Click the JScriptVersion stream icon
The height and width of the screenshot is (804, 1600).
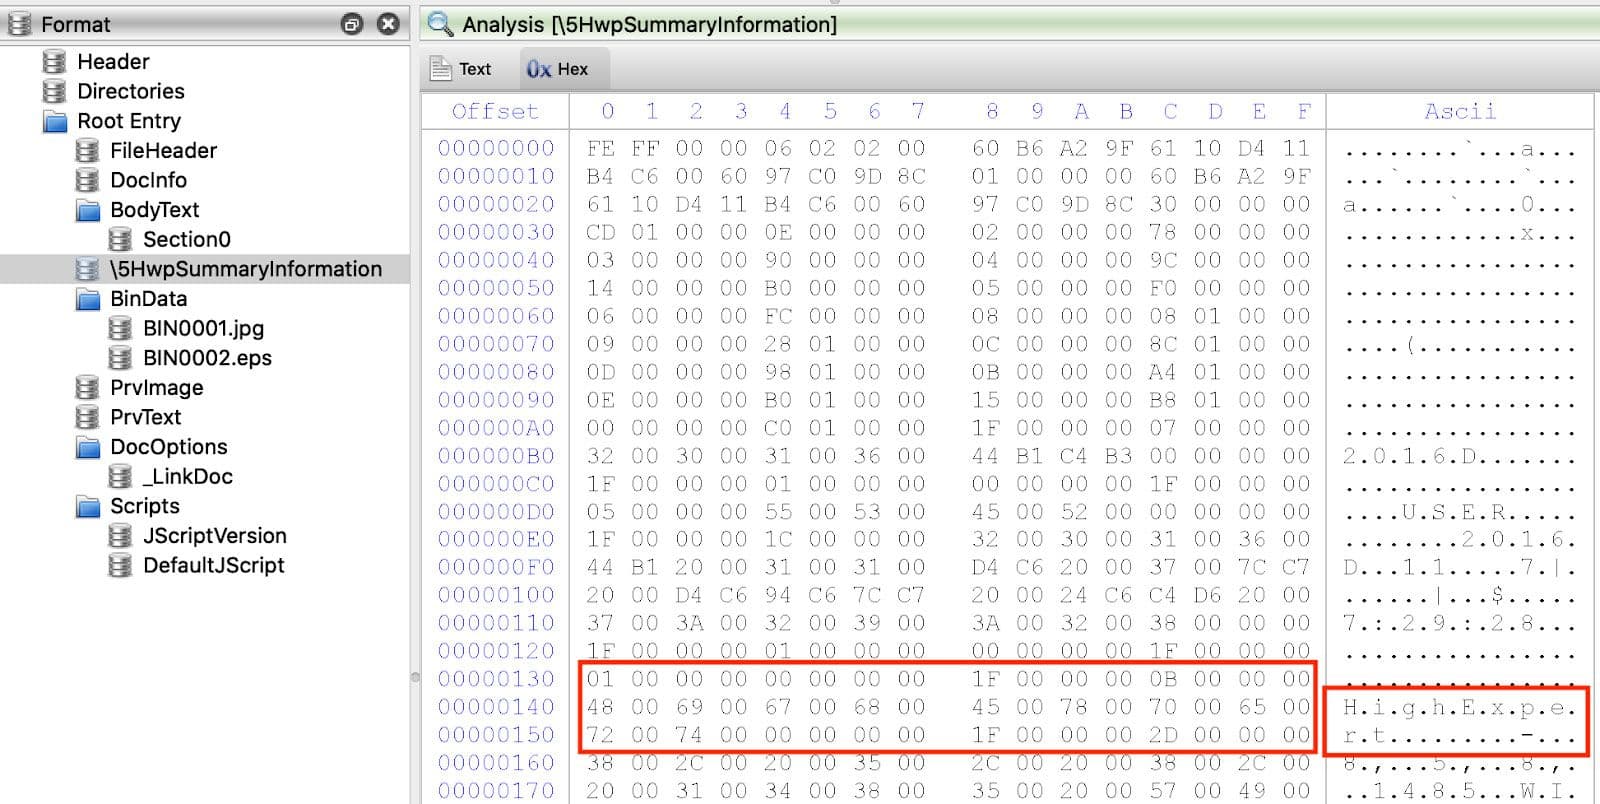click(x=120, y=536)
